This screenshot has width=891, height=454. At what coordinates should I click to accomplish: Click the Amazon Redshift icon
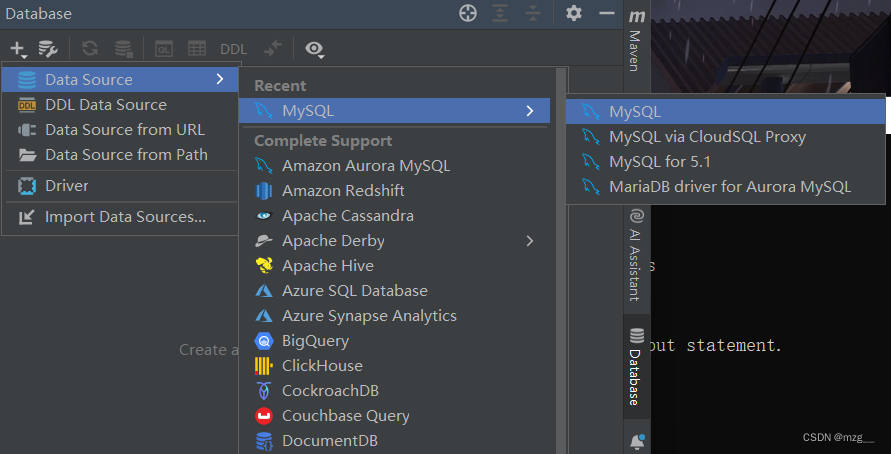click(264, 191)
